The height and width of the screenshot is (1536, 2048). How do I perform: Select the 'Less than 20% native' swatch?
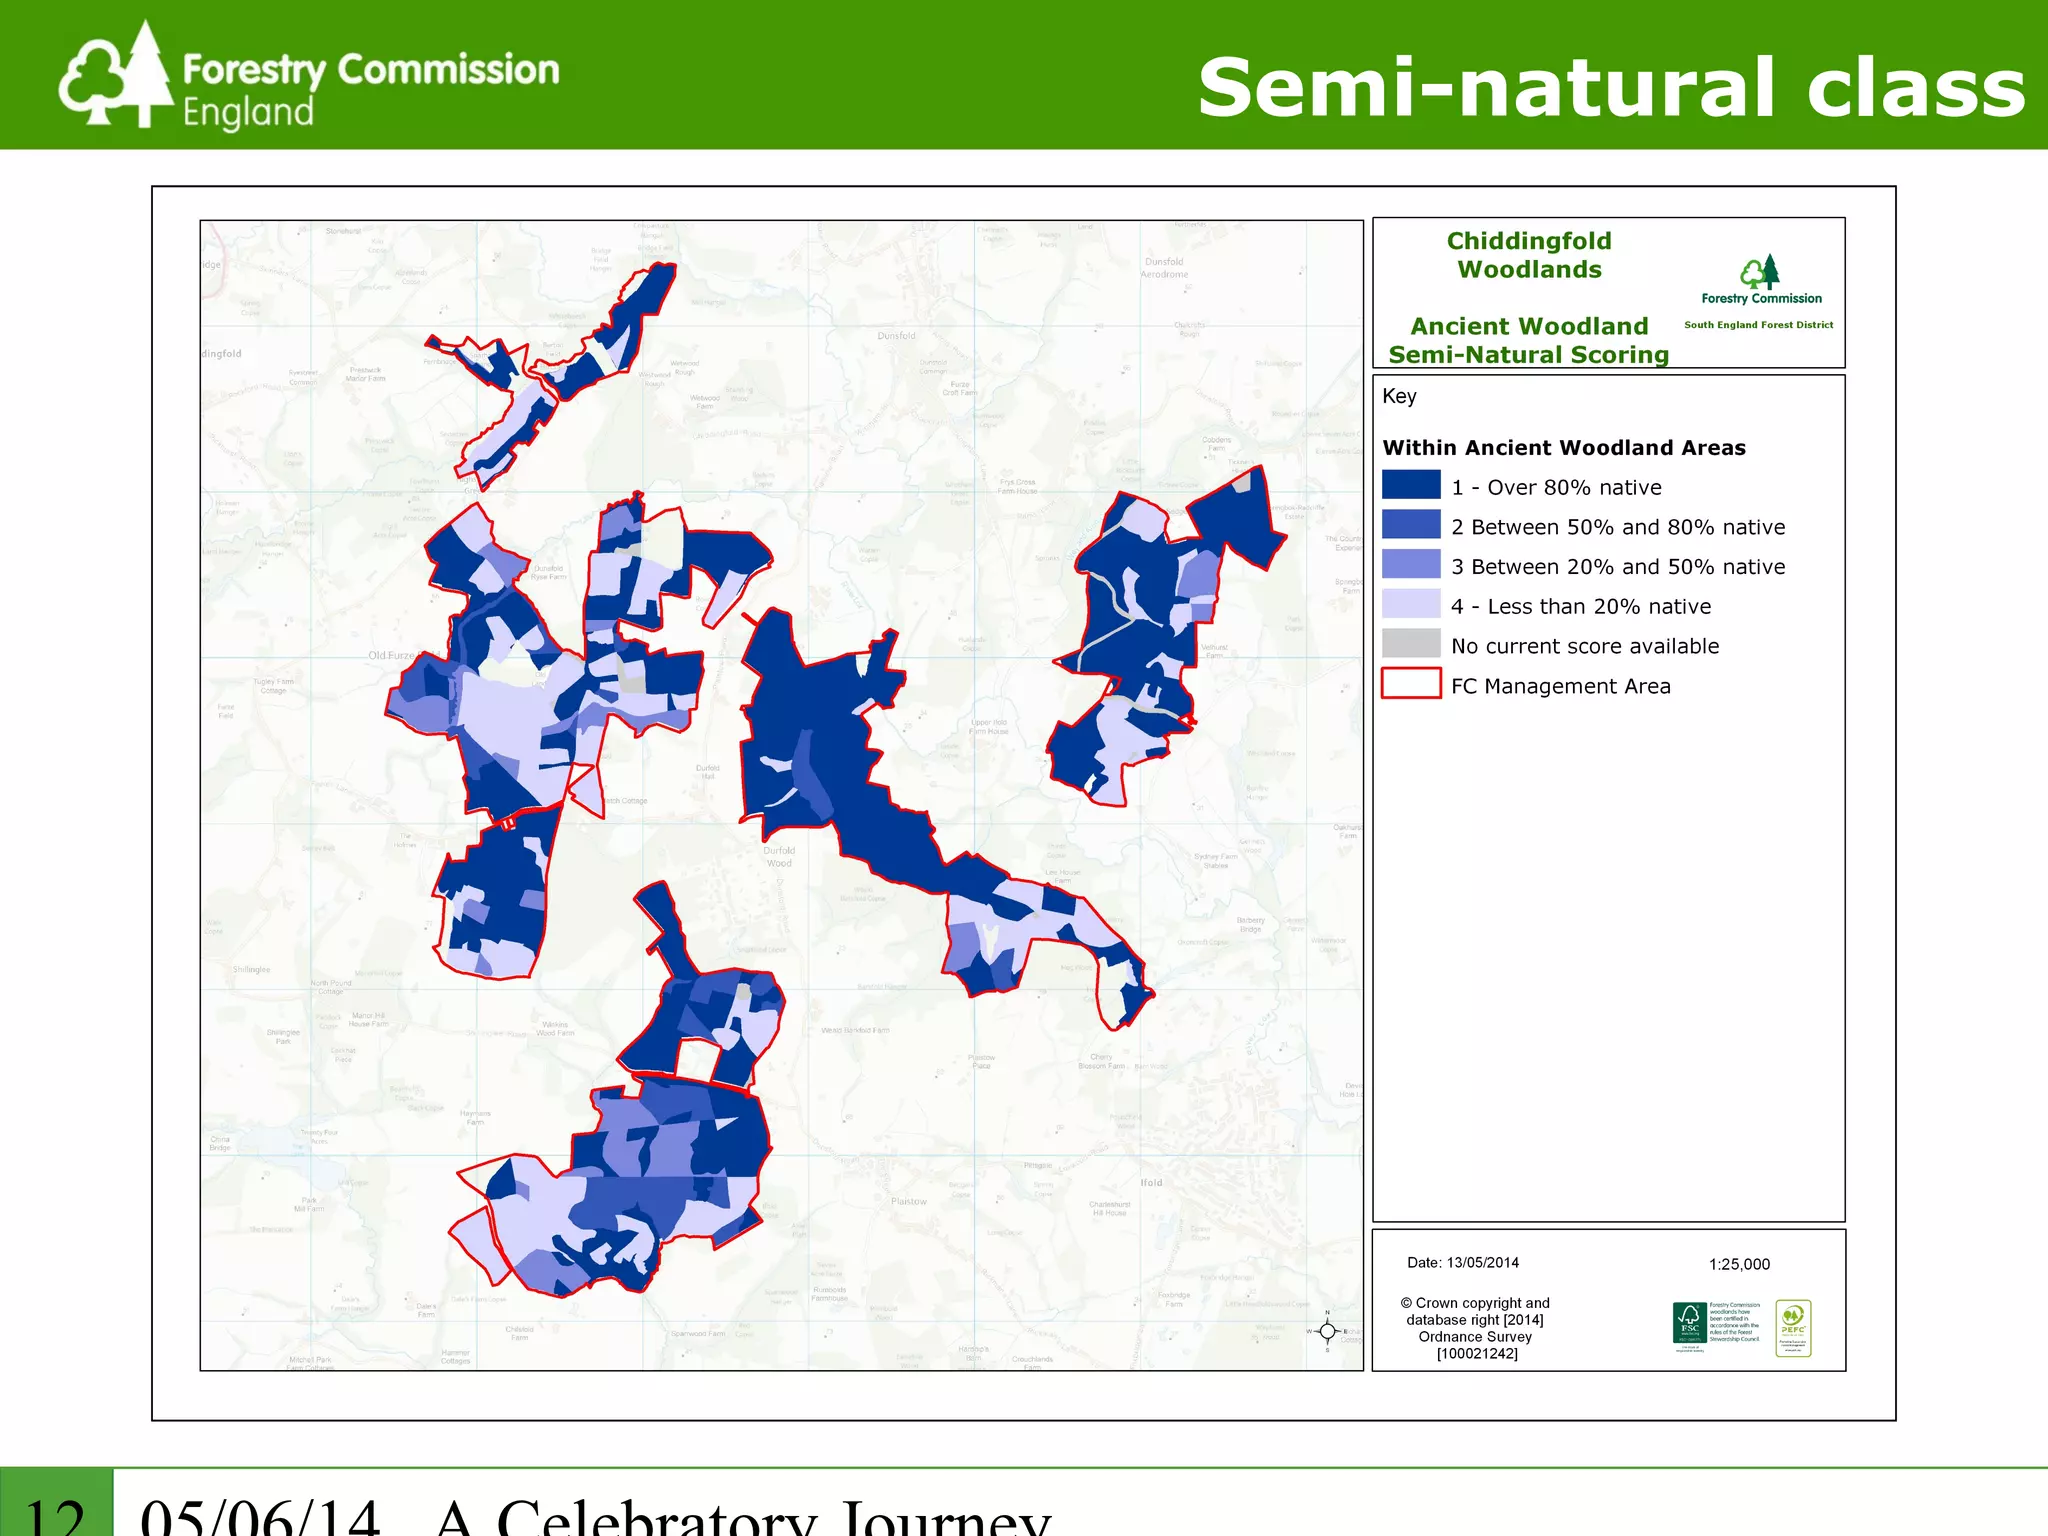pos(1411,604)
